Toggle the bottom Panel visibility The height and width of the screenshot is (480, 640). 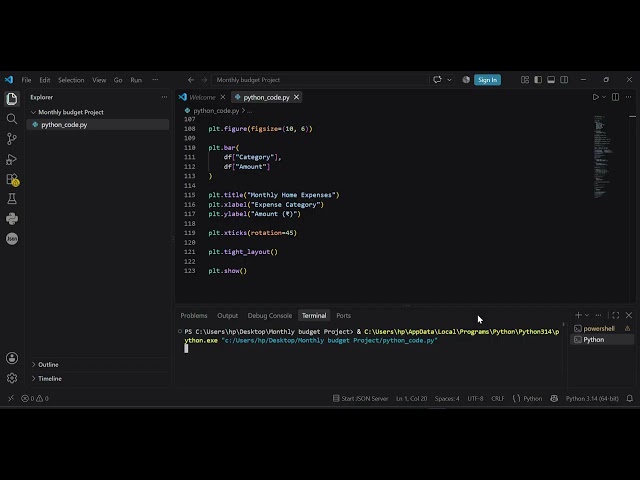click(x=551, y=80)
